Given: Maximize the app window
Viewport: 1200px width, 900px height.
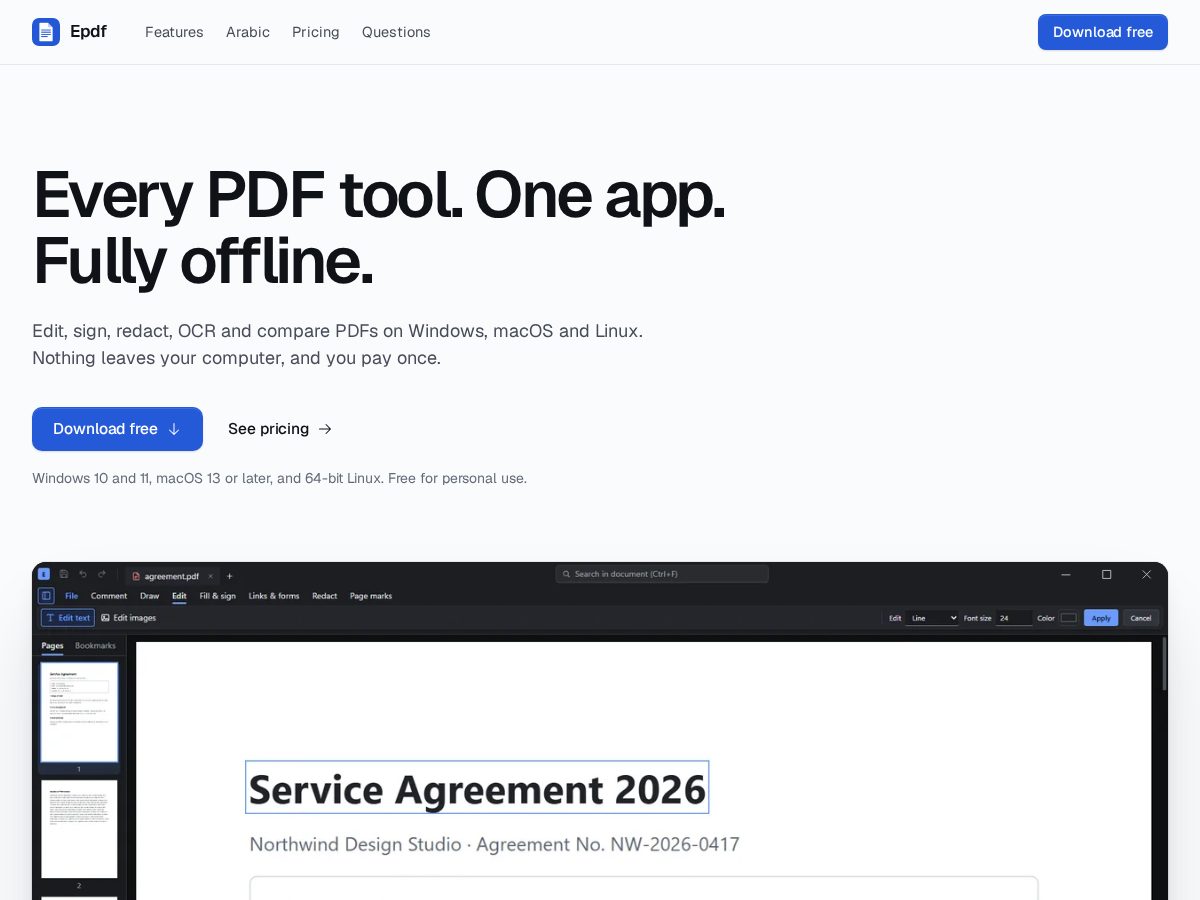Looking at the screenshot, I should pyautogui.click(x=1106, y=574).
